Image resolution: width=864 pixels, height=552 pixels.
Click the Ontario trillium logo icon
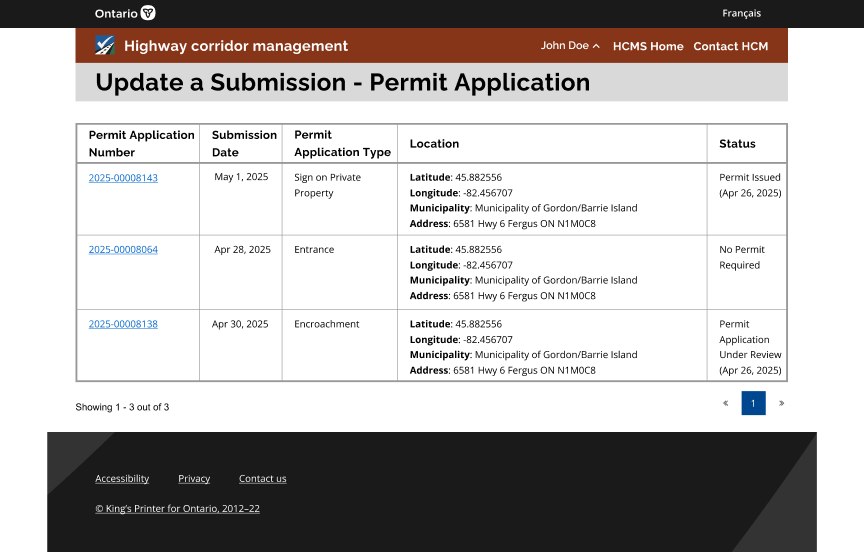[148, 13]
